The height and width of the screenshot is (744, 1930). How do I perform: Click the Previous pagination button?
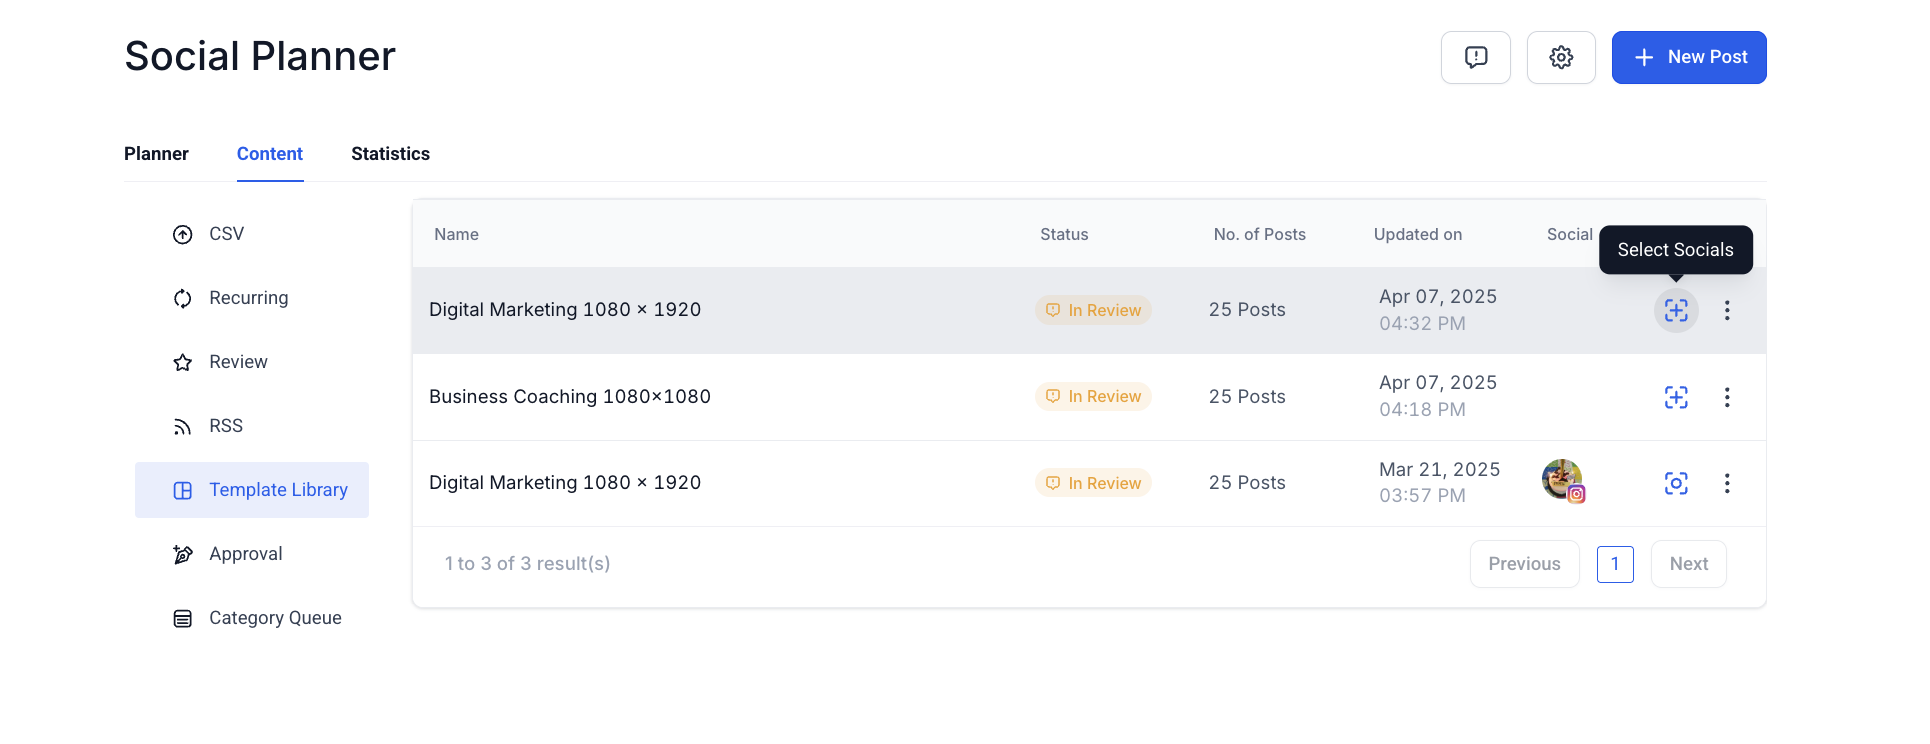(1524, 564)
